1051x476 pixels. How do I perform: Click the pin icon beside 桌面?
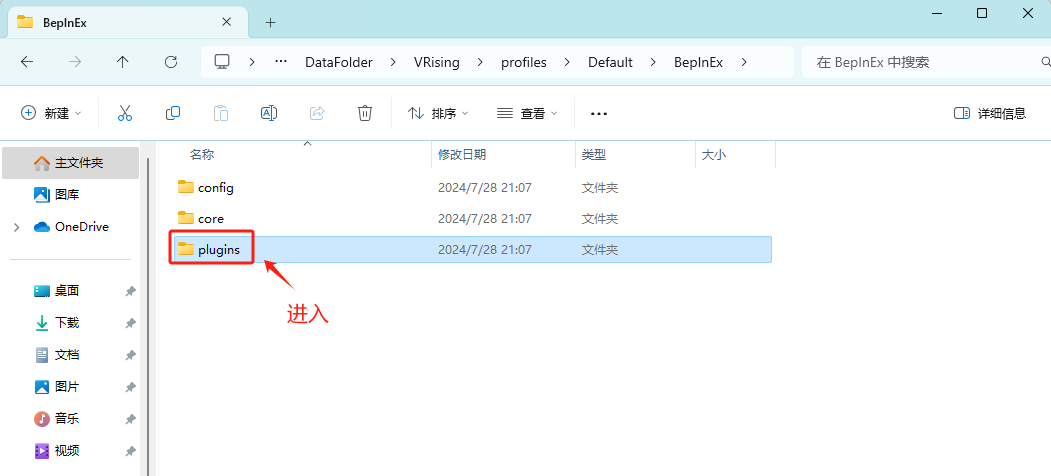pyautogui.click(x=130, y=291)
